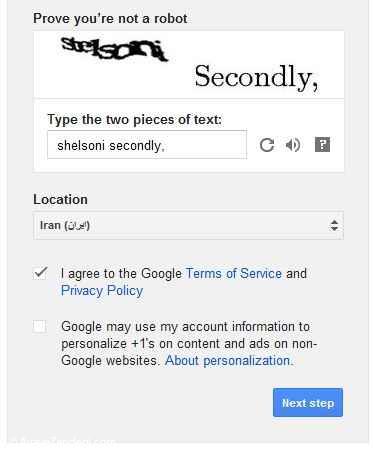The image size is (373, 450).
Task: Focus the captcha text input field
Action: pyautogui.click(x=147, y=145)
